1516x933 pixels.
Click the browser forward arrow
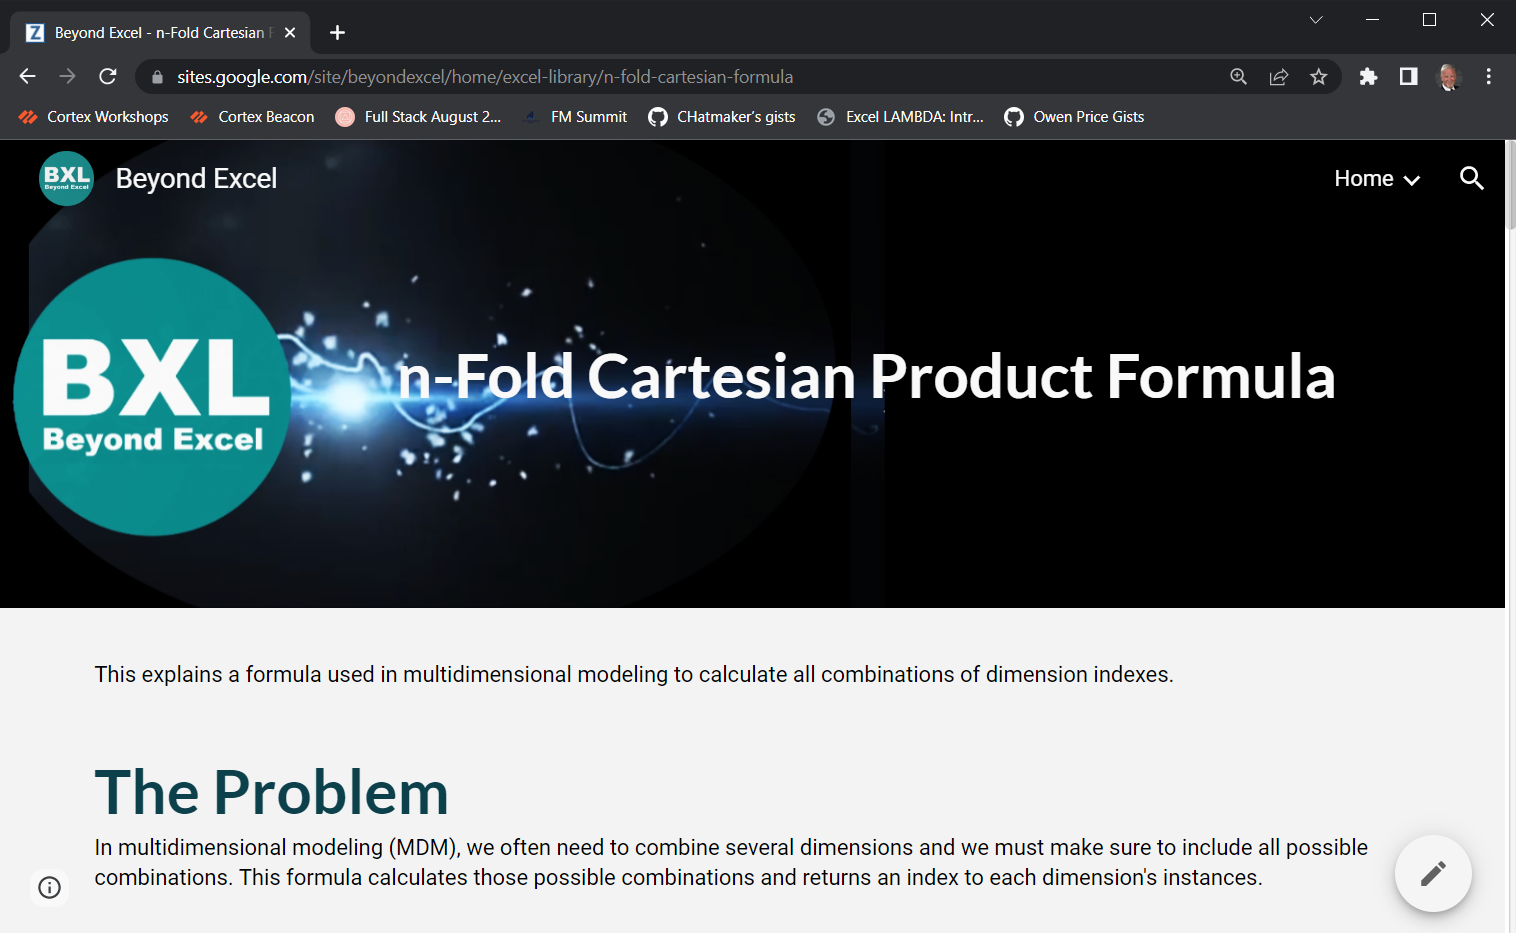pyautogui.click(x=67, y=77)
